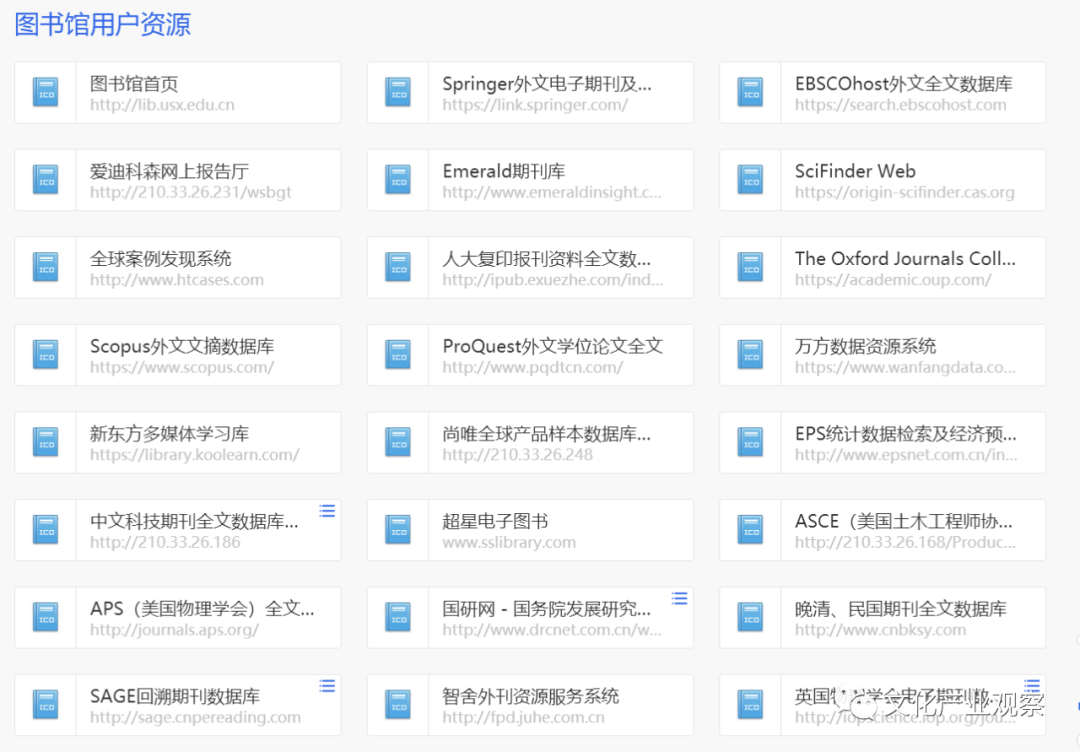This screenshot has height=752, width=1080.
Task: Open EBSCOhost外文全文数据库
Action: [883, 93]
